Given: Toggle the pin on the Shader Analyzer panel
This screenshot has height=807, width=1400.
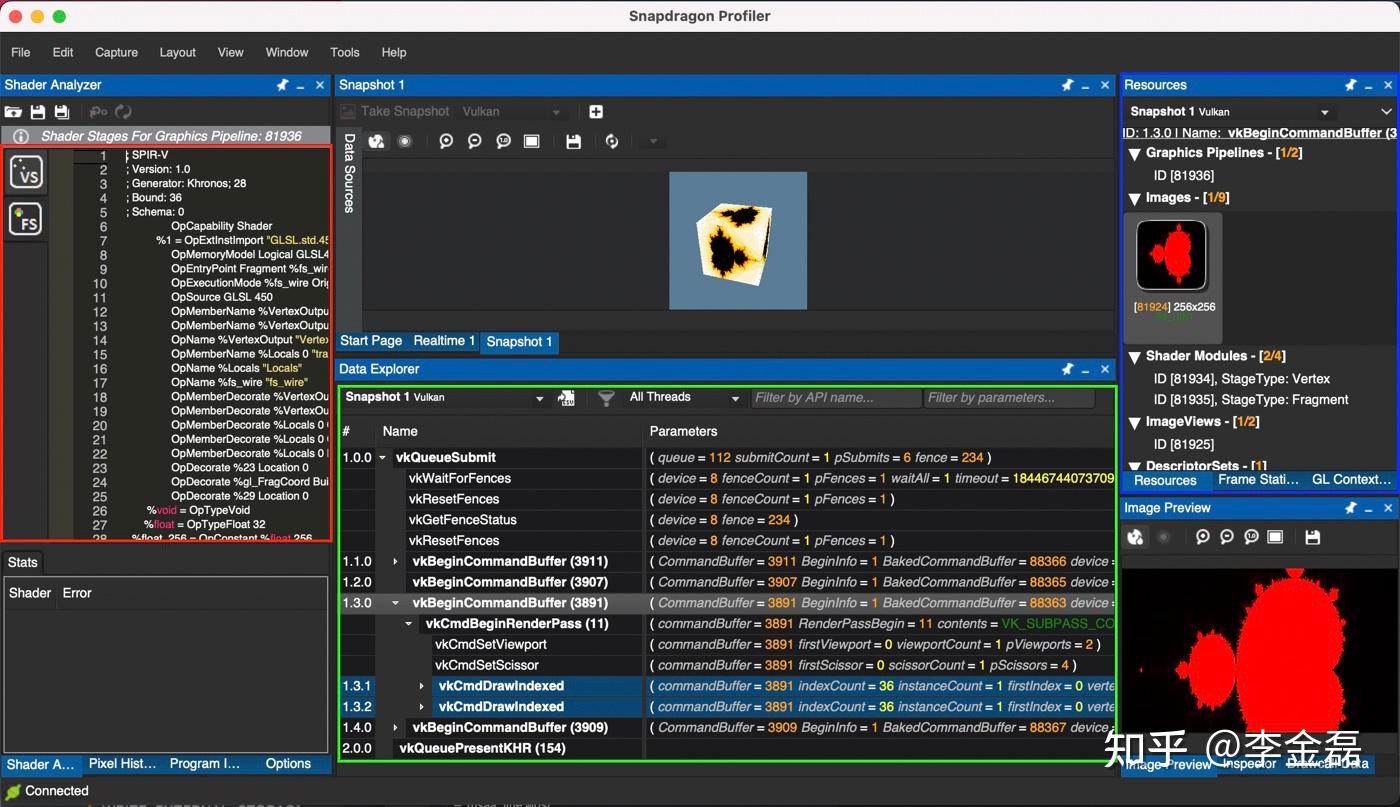Looking at the screenshot, I should pyautogui.click(x=282, y=85).
